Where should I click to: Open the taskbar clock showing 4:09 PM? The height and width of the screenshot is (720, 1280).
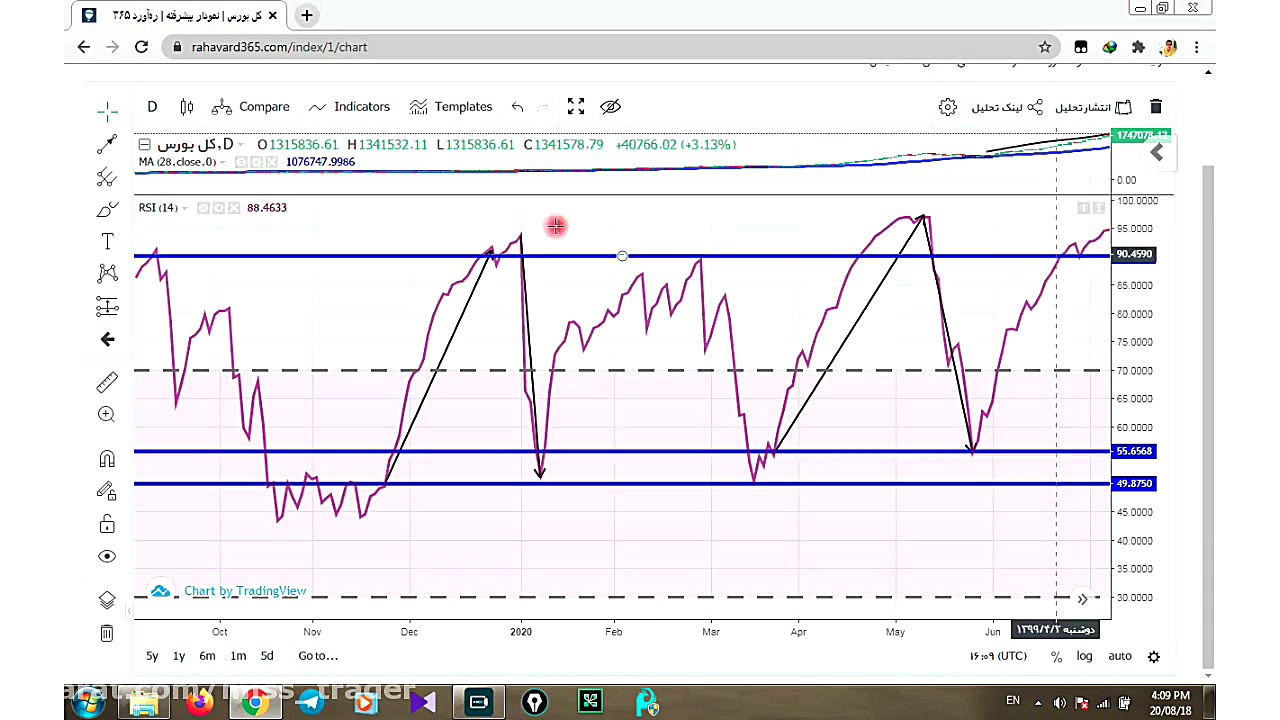pyautogui.click(x=1171, y=702)
